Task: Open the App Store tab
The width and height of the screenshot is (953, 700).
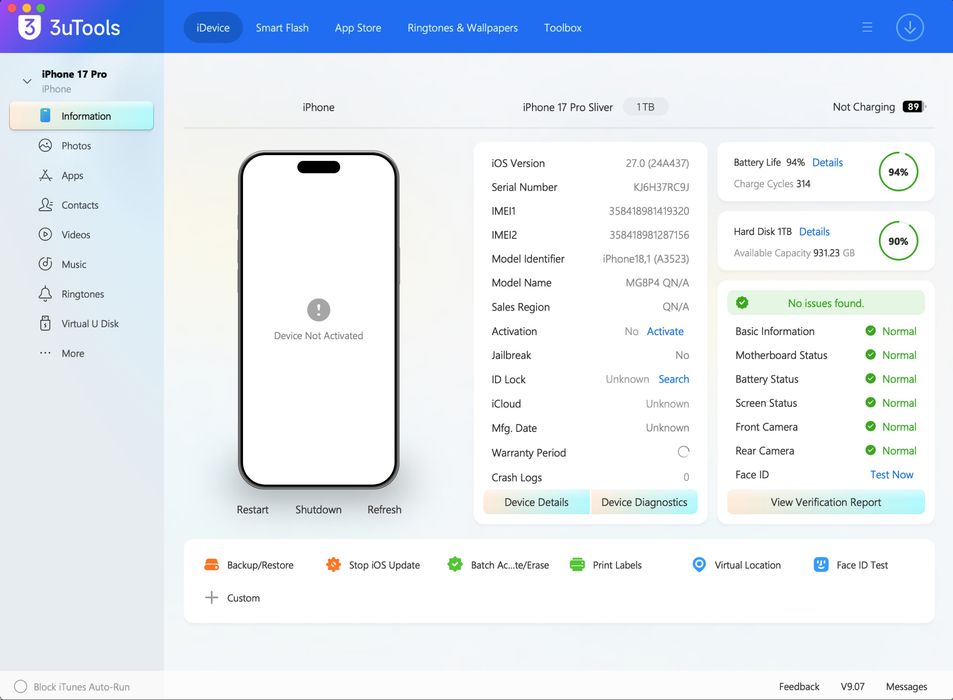Action: [358, 27]
